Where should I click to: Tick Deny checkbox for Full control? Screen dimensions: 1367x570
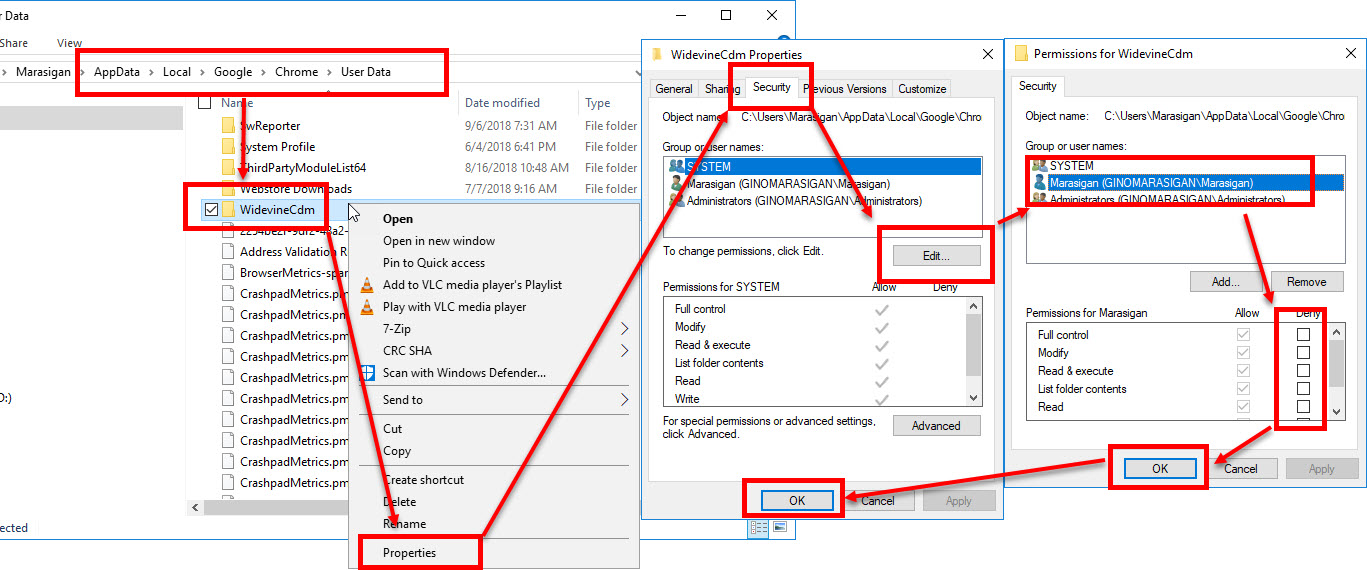1303,335
